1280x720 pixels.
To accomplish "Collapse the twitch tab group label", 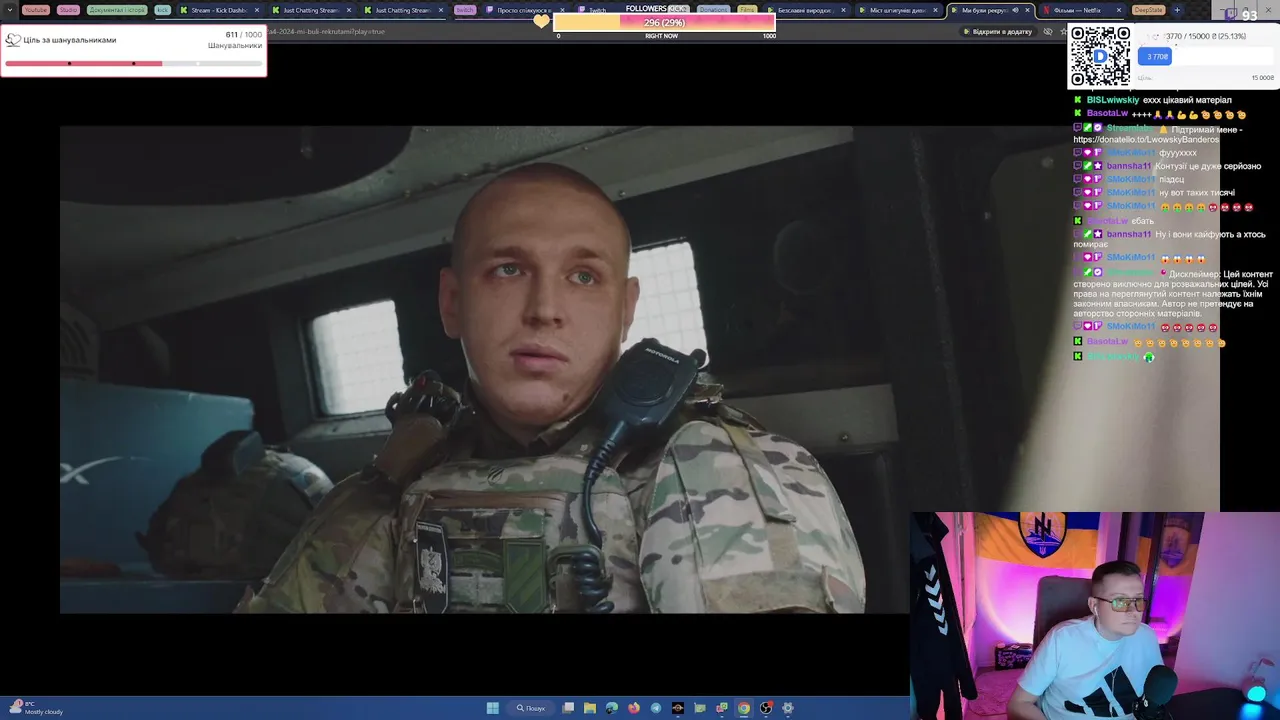I will (x=465, y=10).
